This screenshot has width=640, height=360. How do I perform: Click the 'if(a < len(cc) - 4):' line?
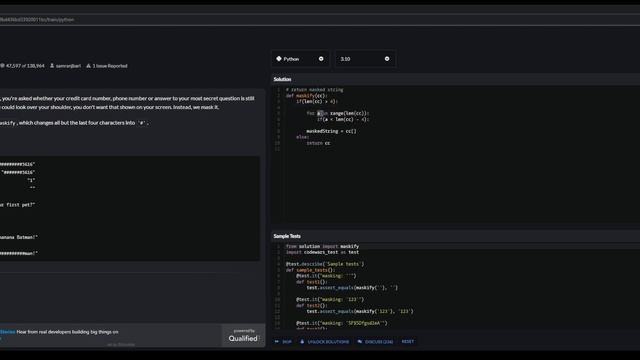[x=343, y=120]
